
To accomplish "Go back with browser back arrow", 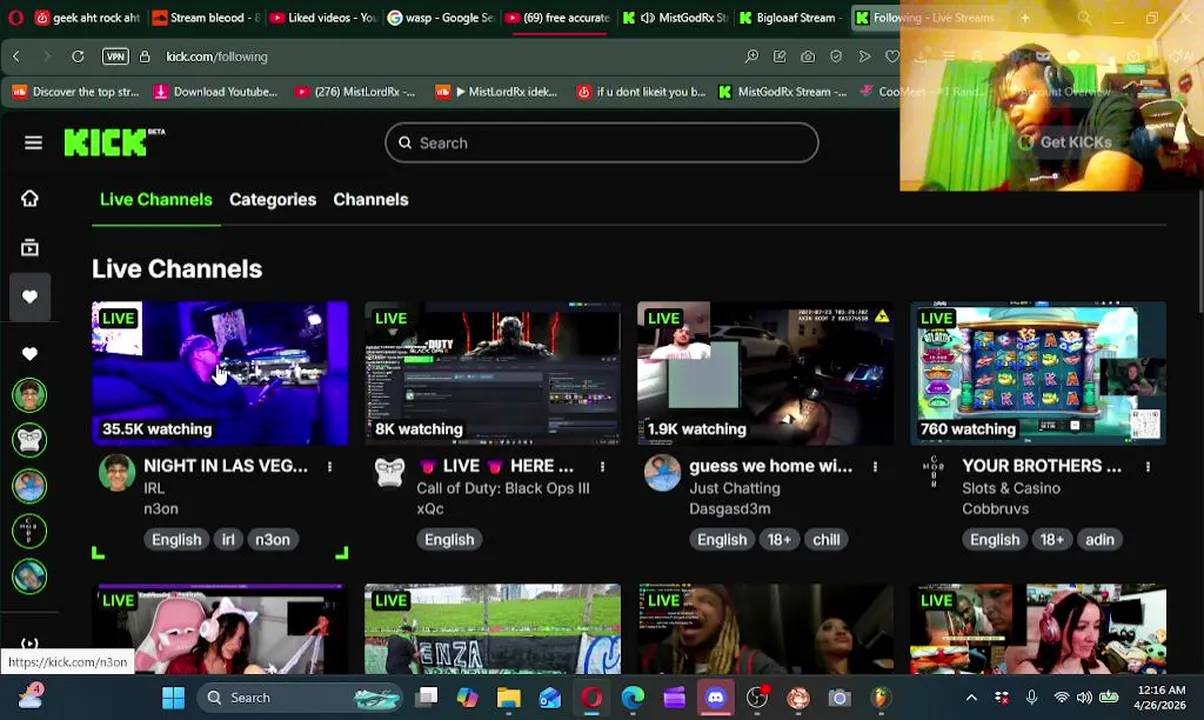I will (16, 57).
